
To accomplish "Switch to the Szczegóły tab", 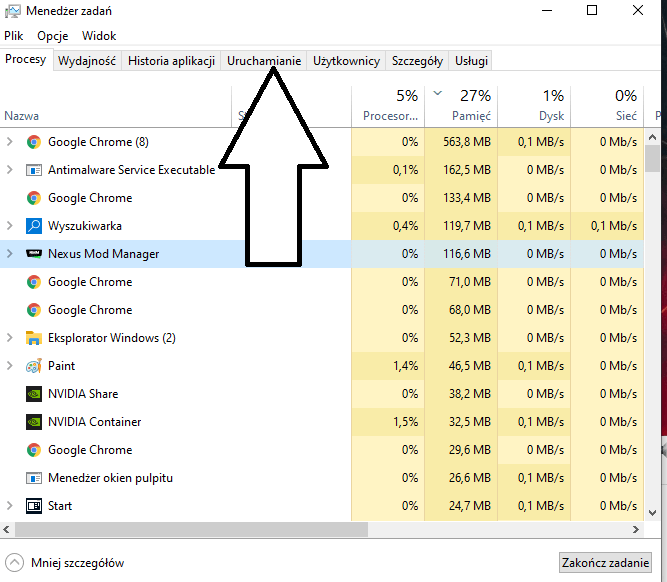I will (417, 61).
